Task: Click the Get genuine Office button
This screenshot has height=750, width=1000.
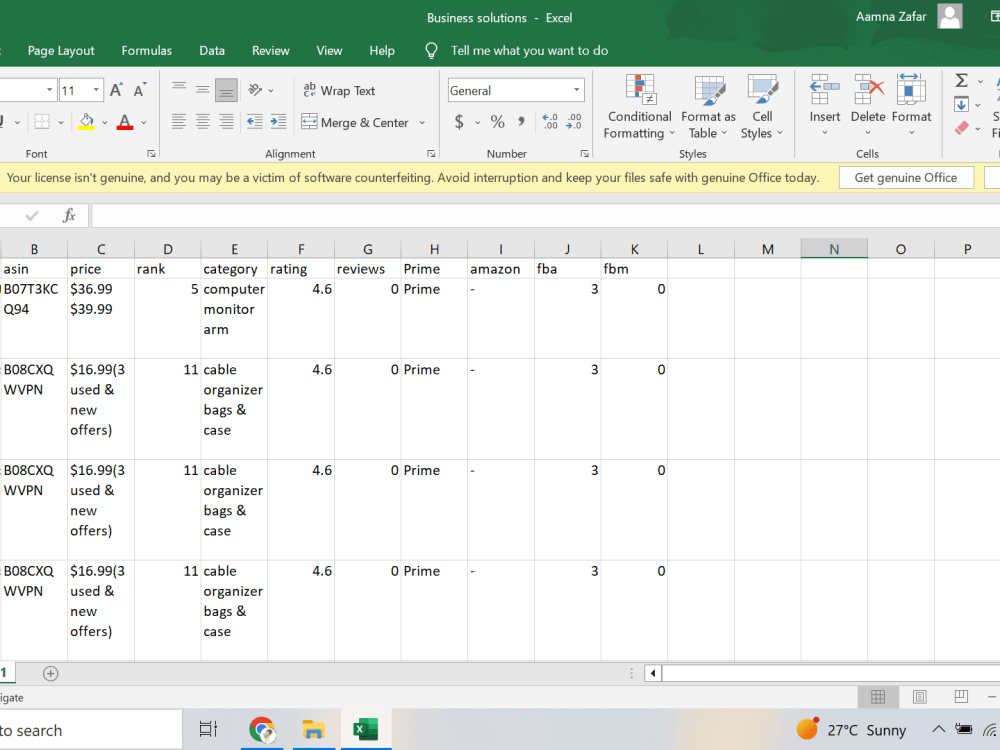Action: pos(906,177)
